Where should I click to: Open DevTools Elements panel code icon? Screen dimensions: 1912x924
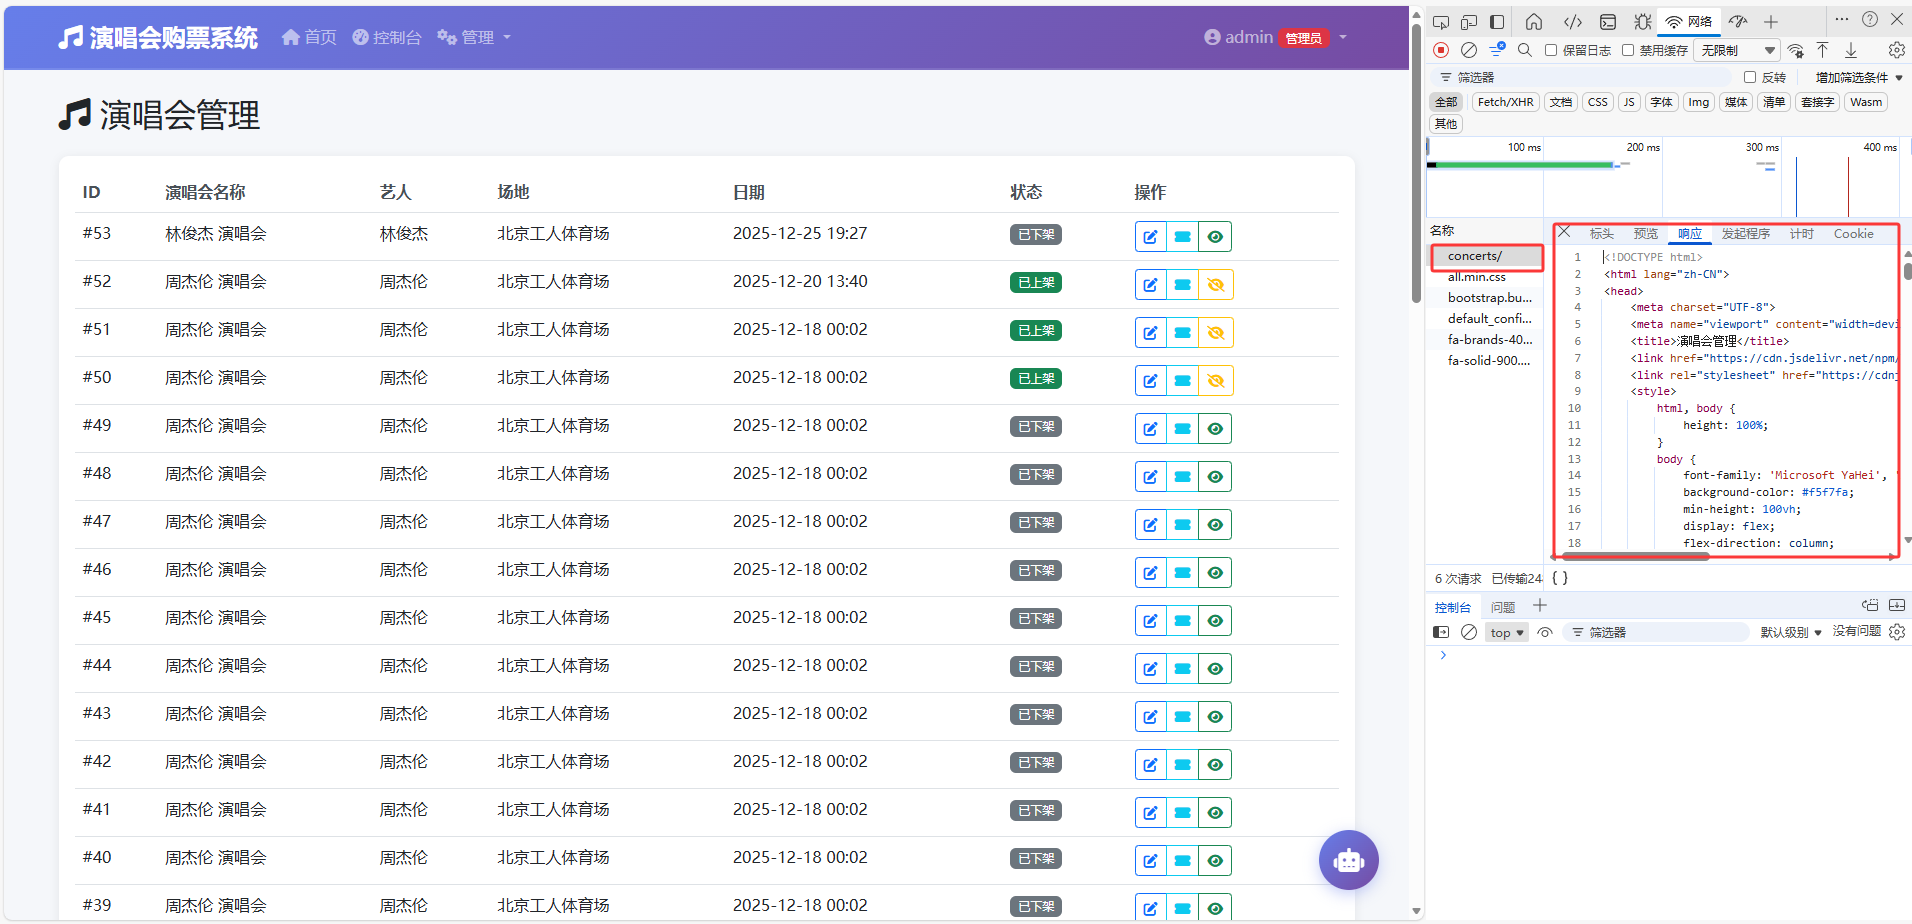pos(1573,22)
